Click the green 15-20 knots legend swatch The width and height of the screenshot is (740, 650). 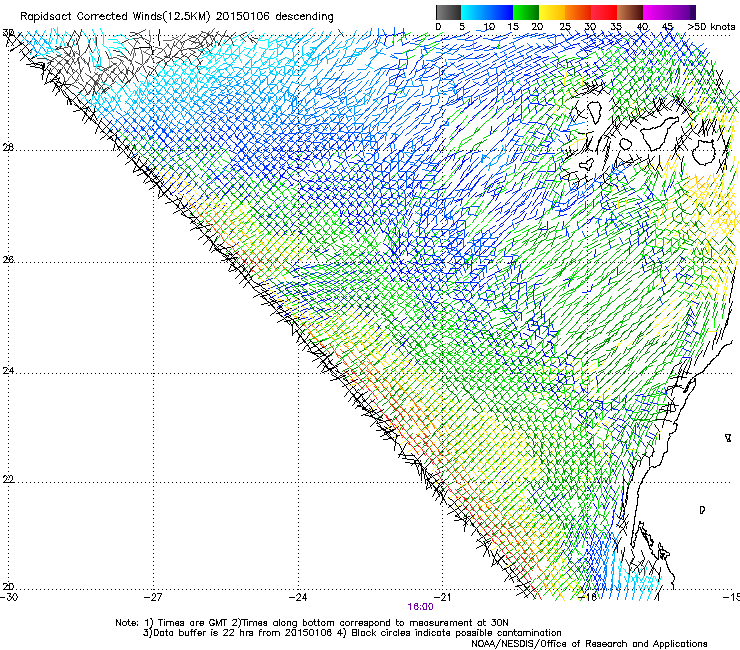point(526,12)
